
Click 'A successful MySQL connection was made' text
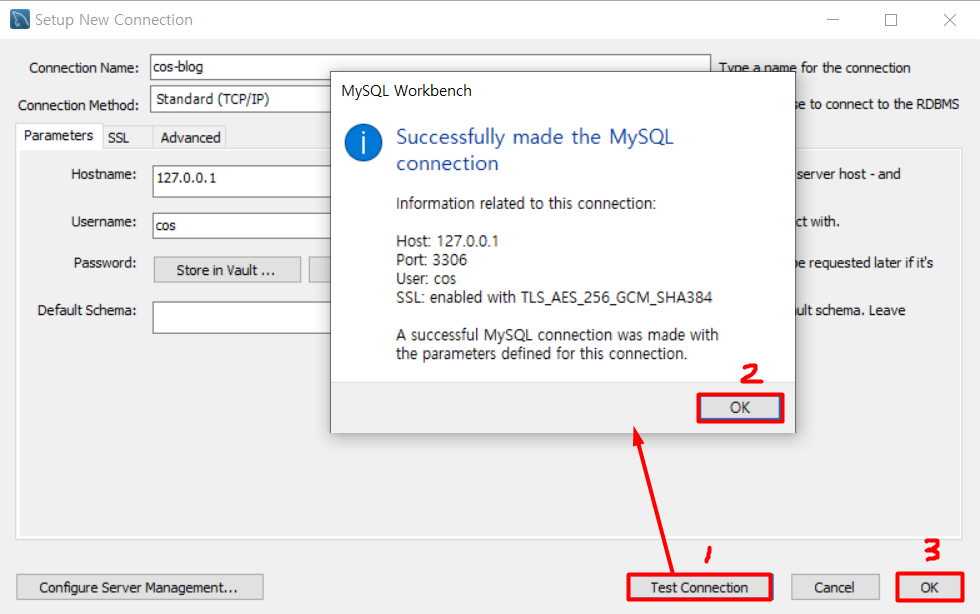tap(557, 344)
